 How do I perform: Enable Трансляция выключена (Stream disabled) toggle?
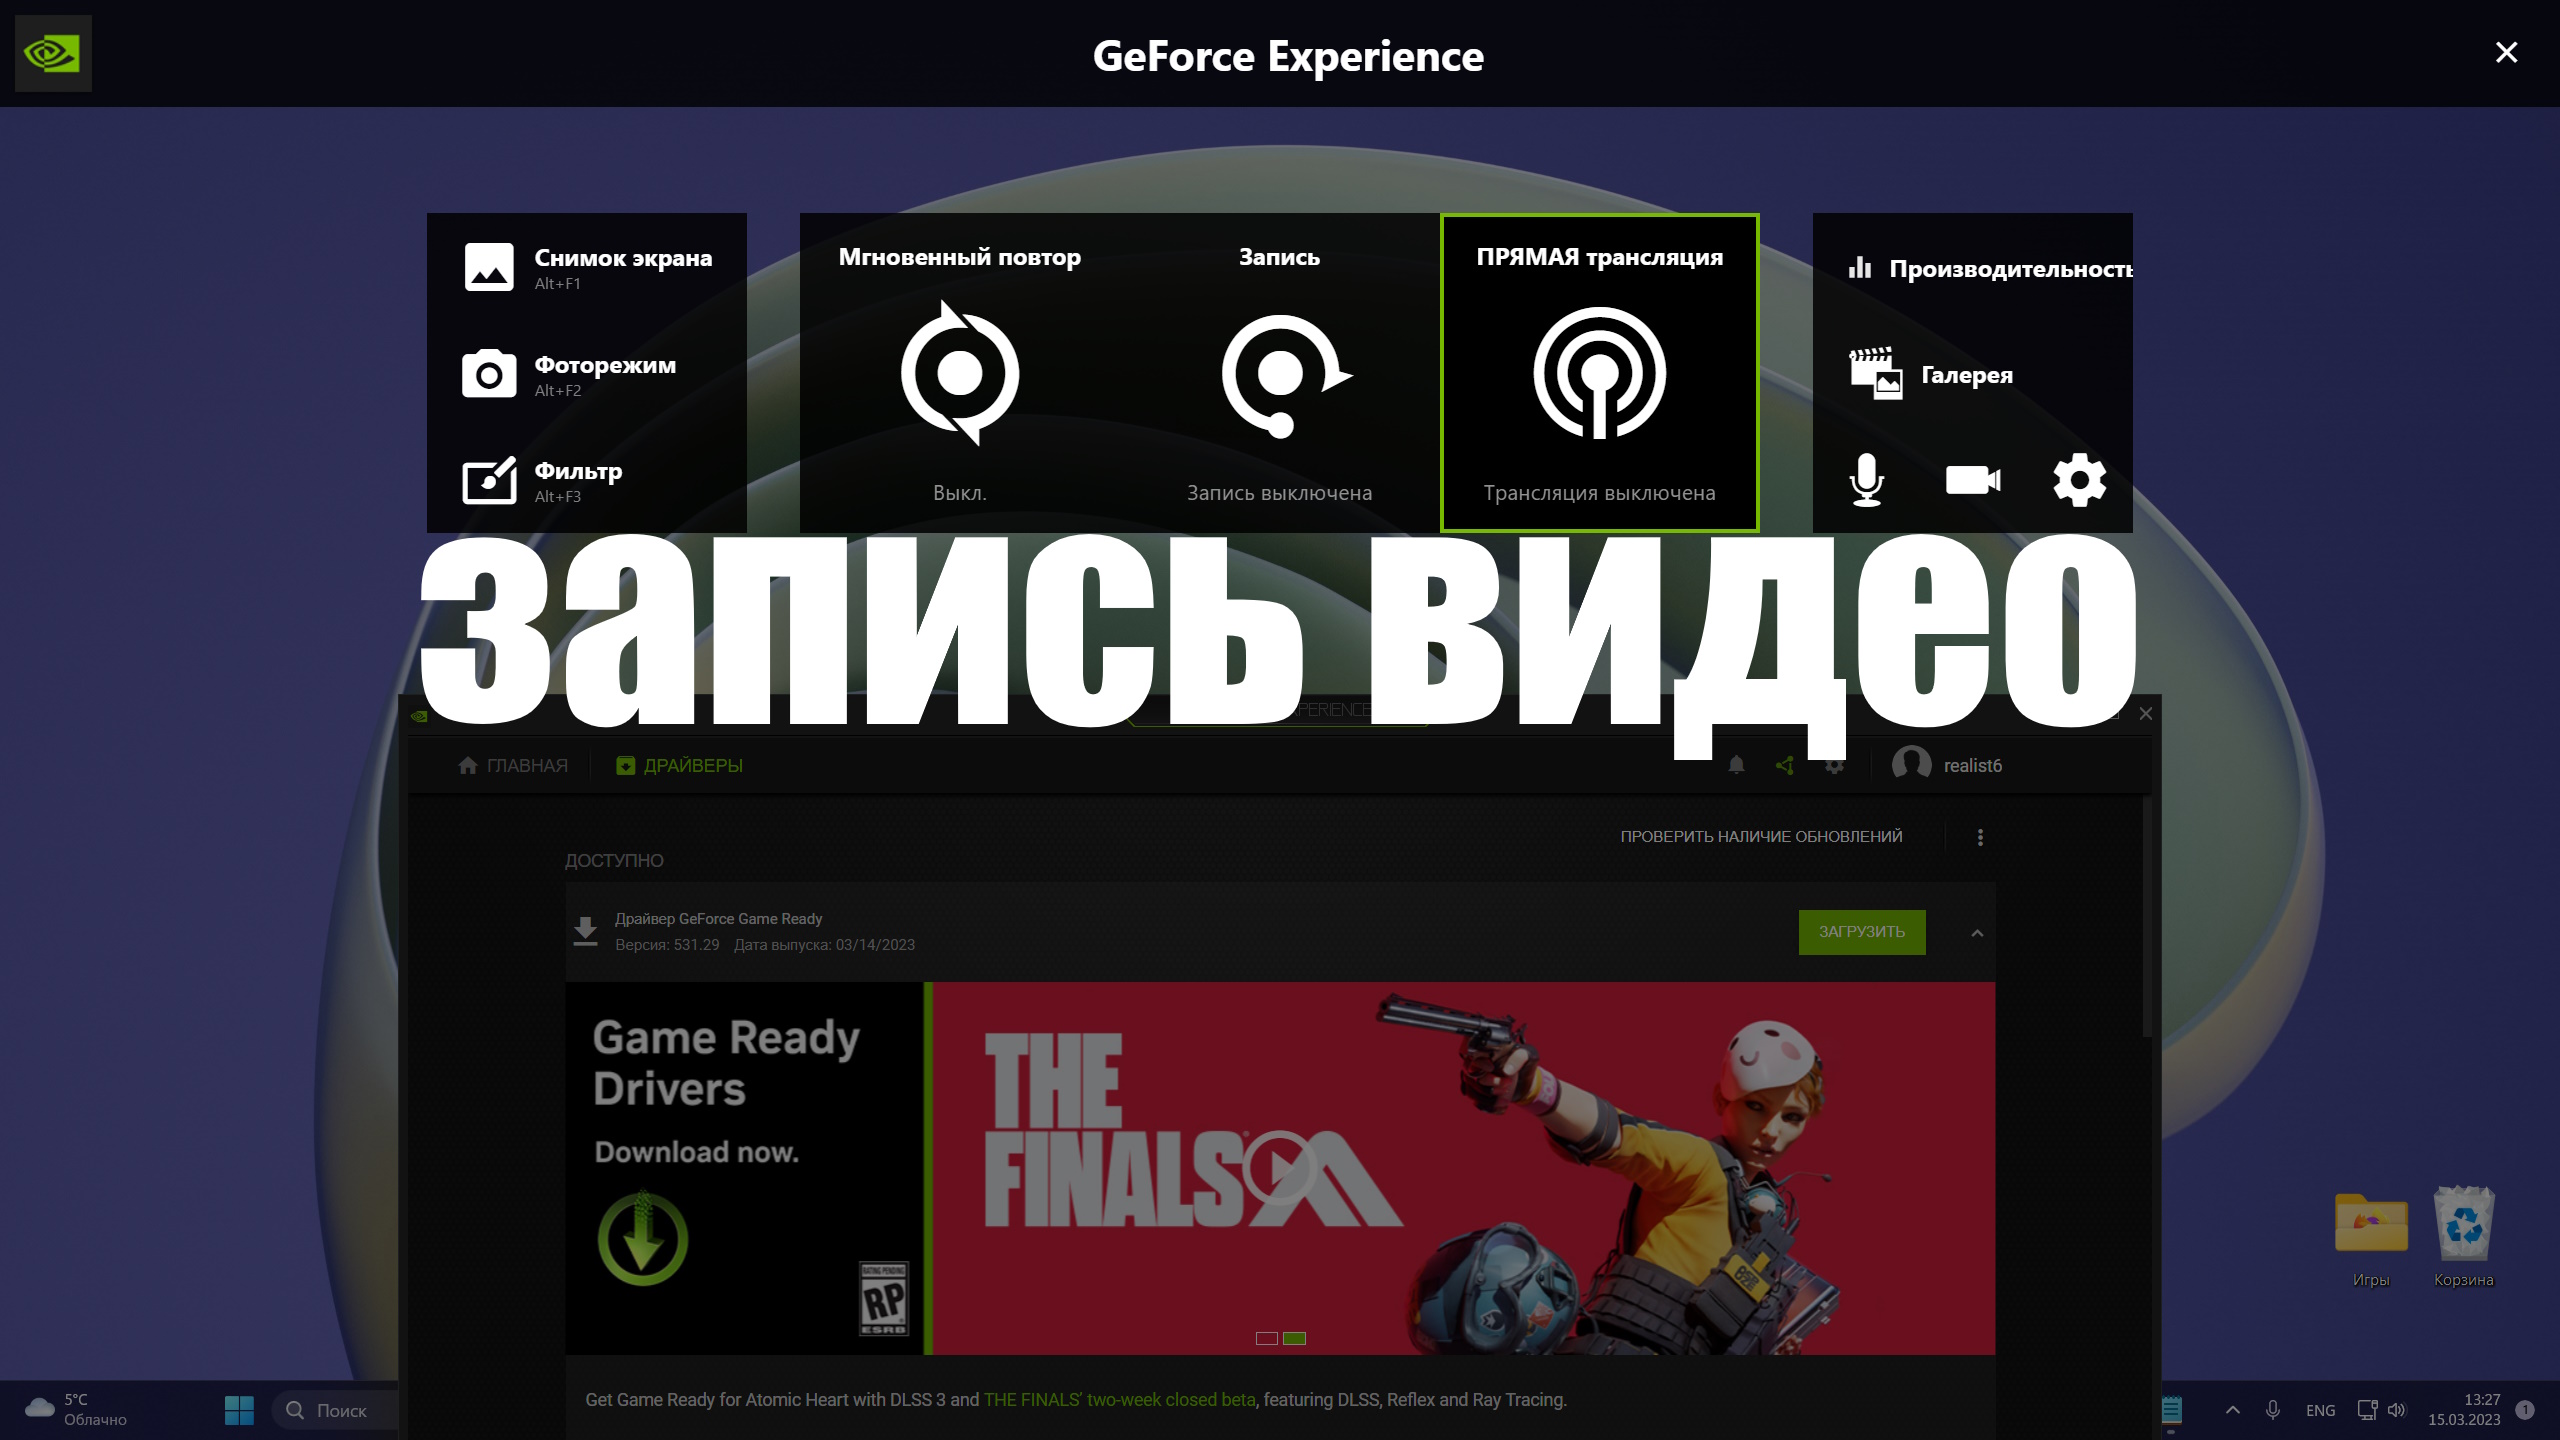coord(1600,371)
